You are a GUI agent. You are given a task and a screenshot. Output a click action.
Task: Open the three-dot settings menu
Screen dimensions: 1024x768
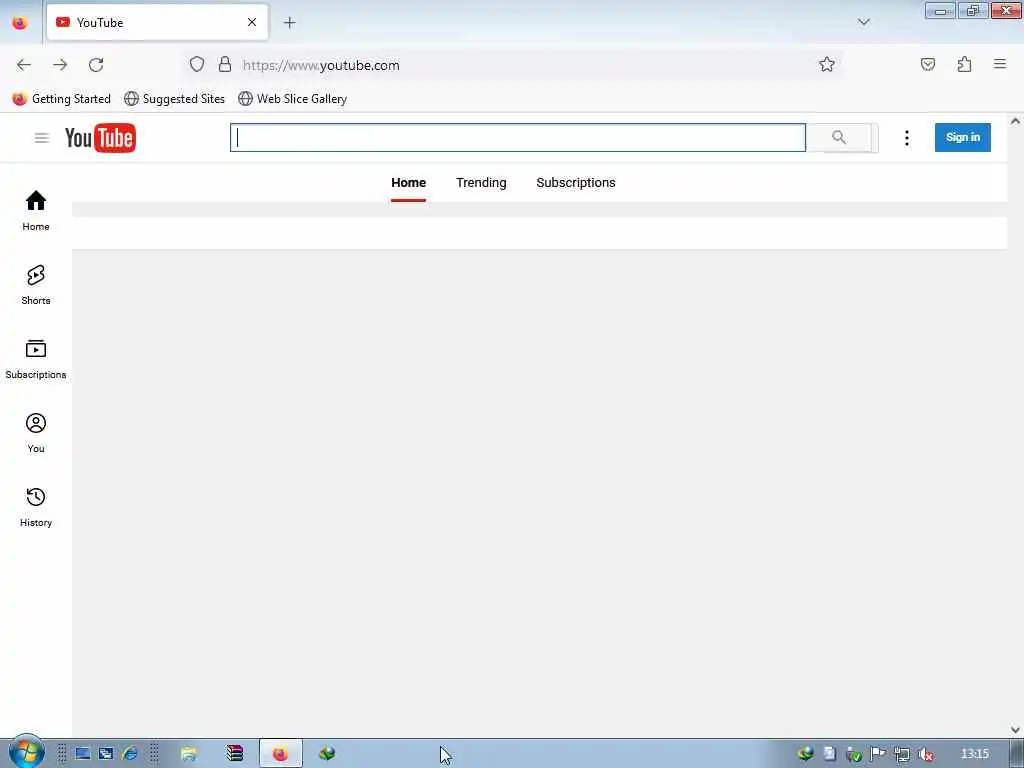(x=906, y=138)
